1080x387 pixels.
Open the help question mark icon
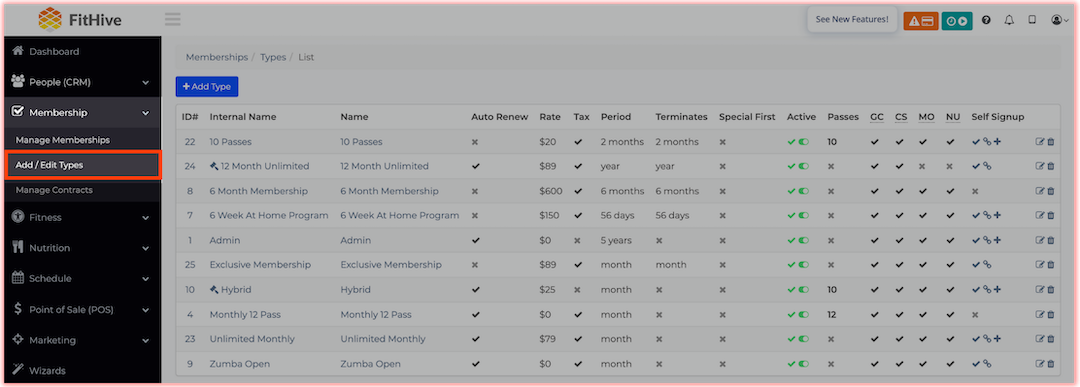click(986, 21)
